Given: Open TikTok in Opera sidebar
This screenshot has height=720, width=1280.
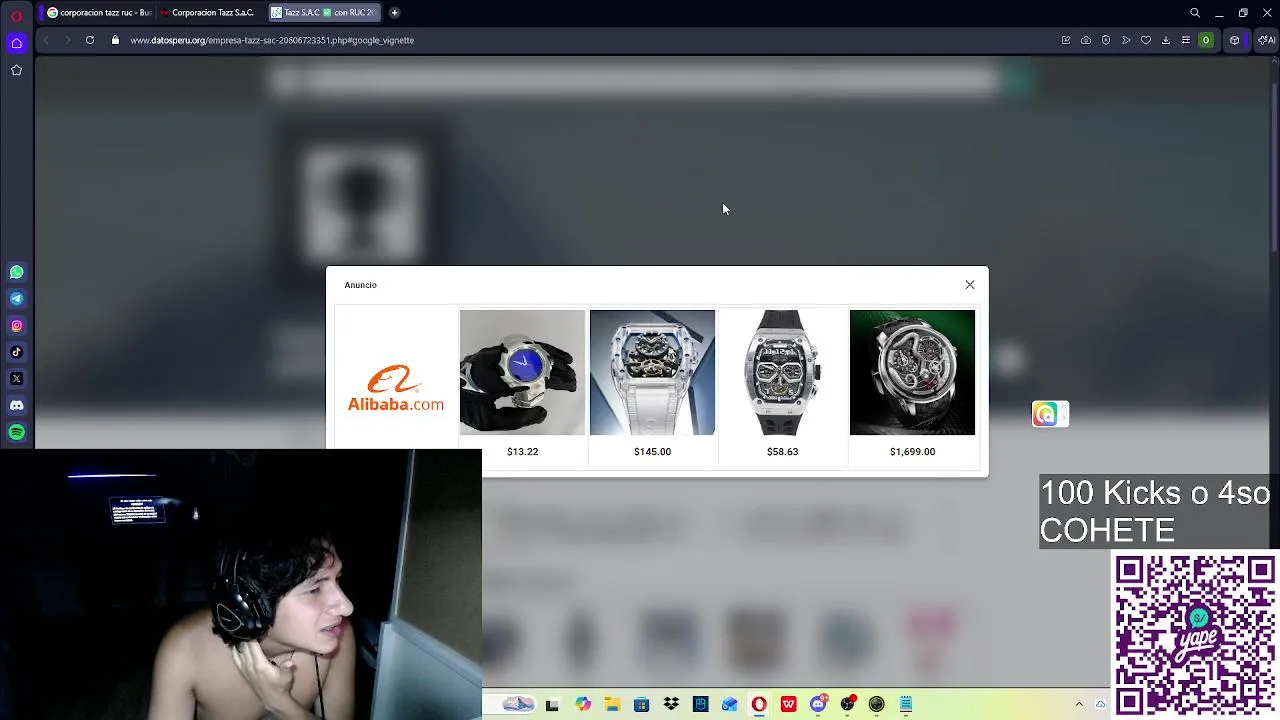Looking at the screenshot, I should tap(17, 352).
